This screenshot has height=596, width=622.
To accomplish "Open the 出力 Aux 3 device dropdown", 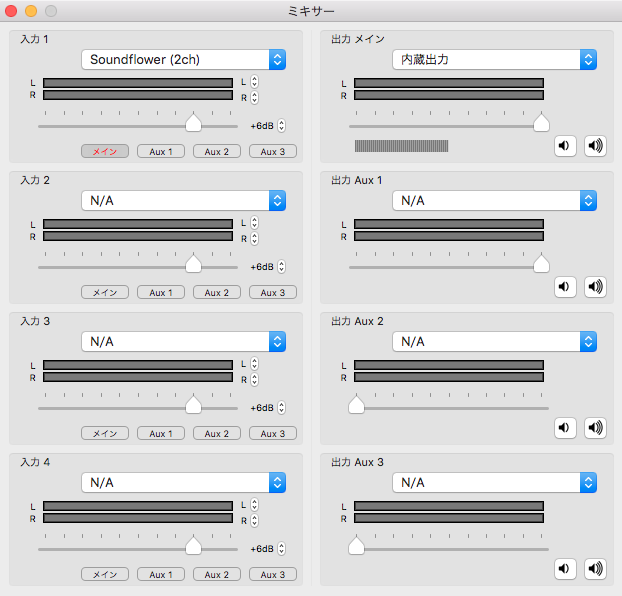I will [x=494, y=483].
